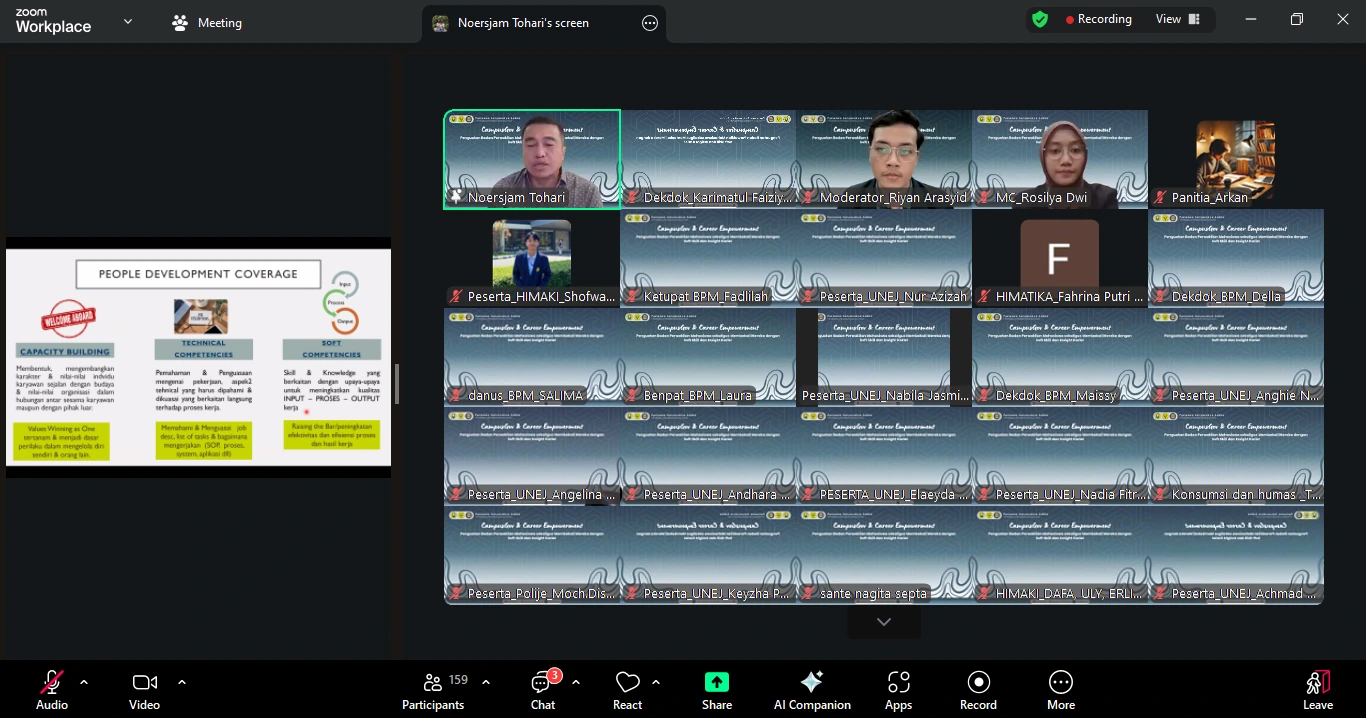The height and width of the screenshot is (718, 1366).
Task: Switch to the Meeting tab
Action: tap(207, 23)
